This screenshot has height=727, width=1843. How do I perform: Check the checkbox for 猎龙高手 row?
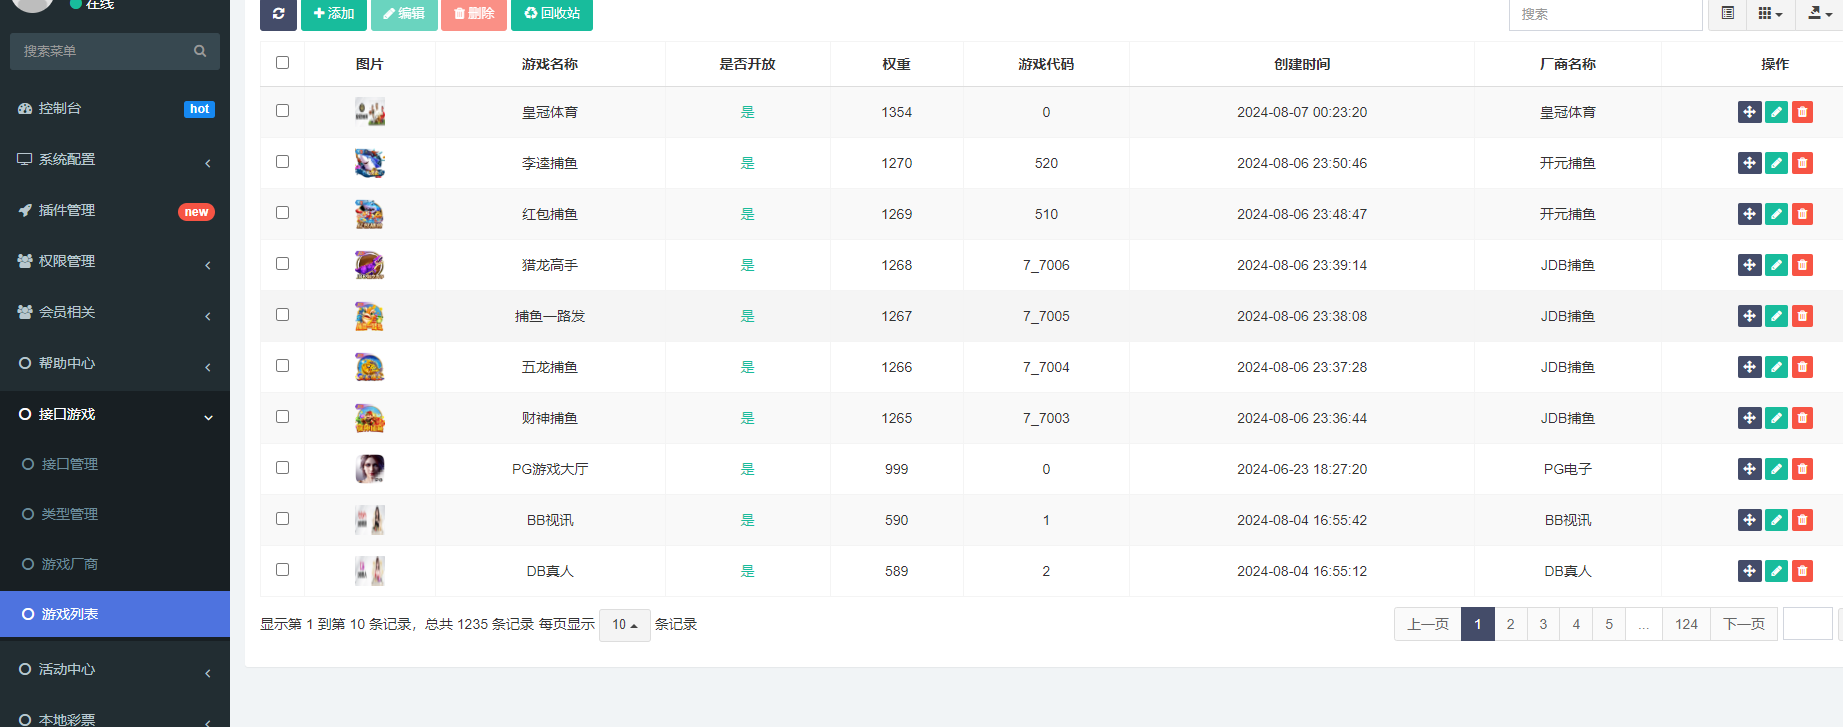tap(282, 264)
